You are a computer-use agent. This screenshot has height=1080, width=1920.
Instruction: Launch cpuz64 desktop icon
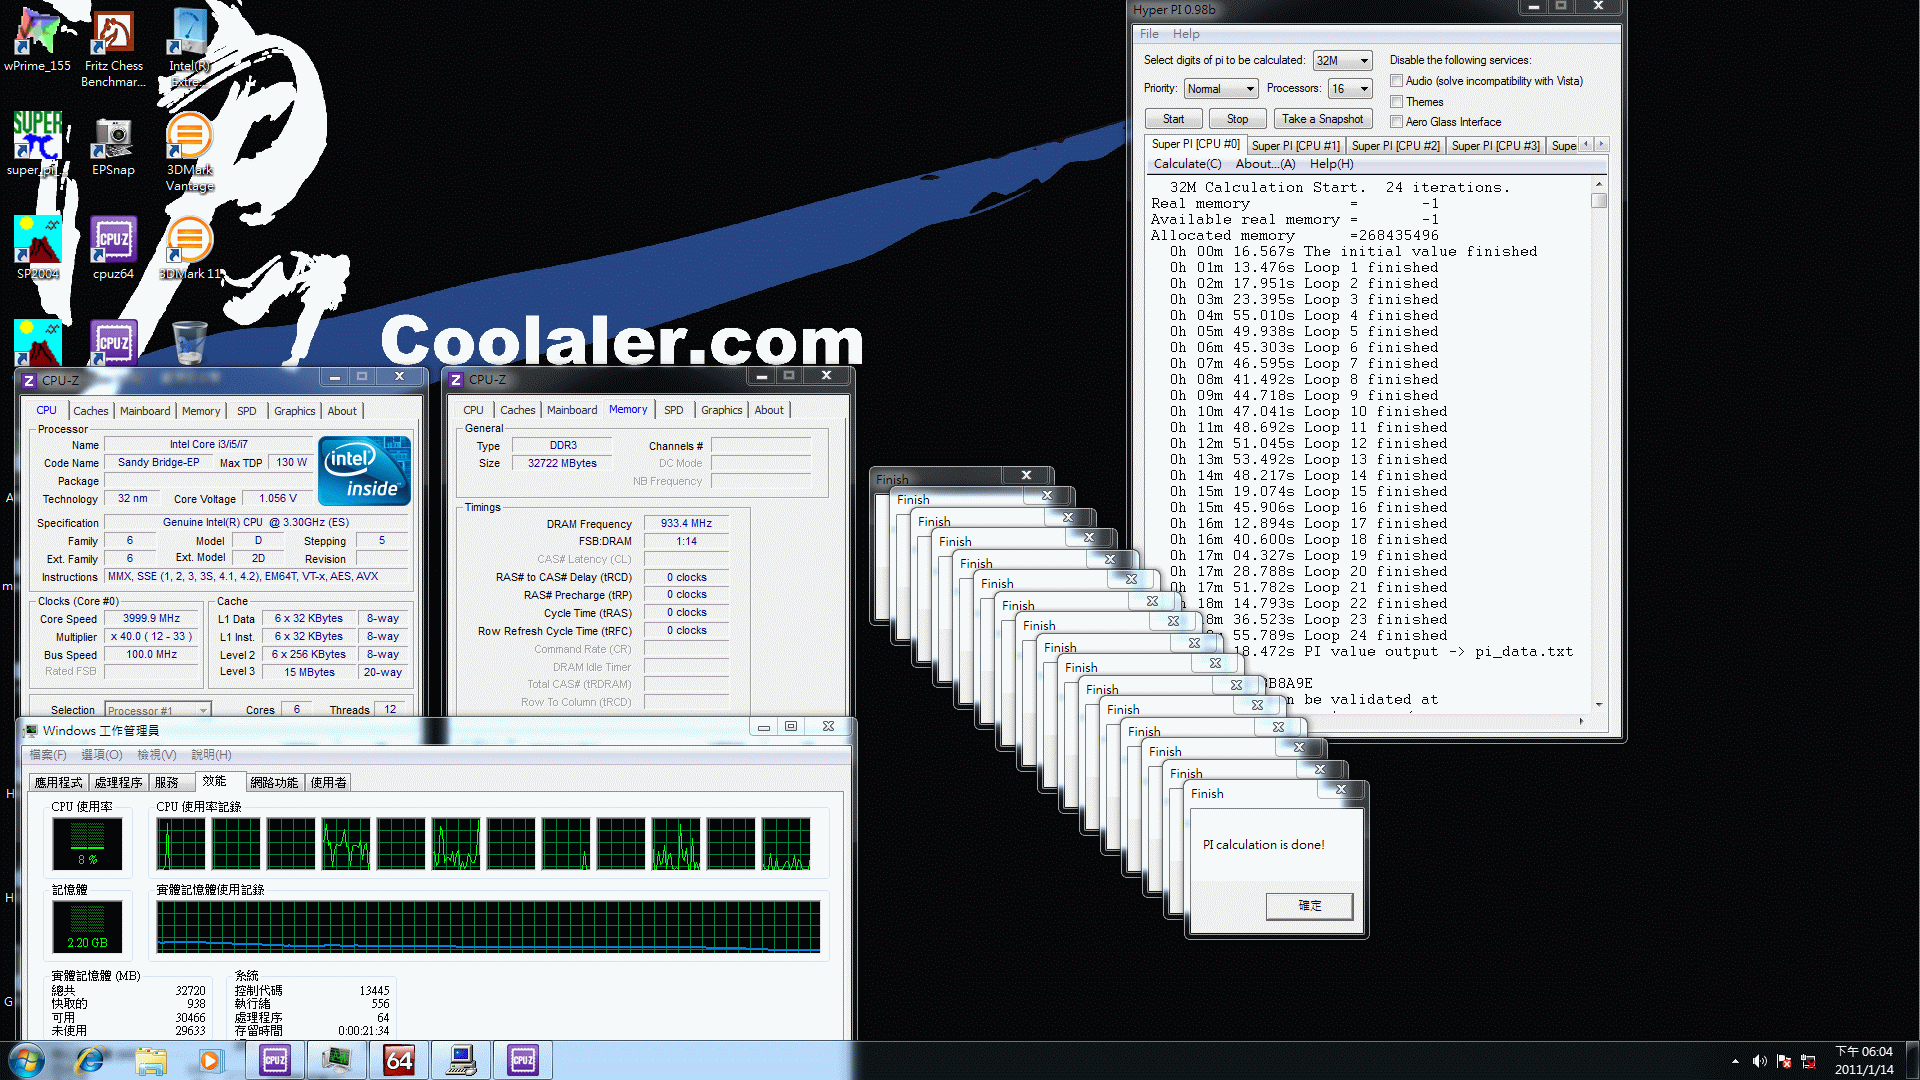click(x=113, y=247)
